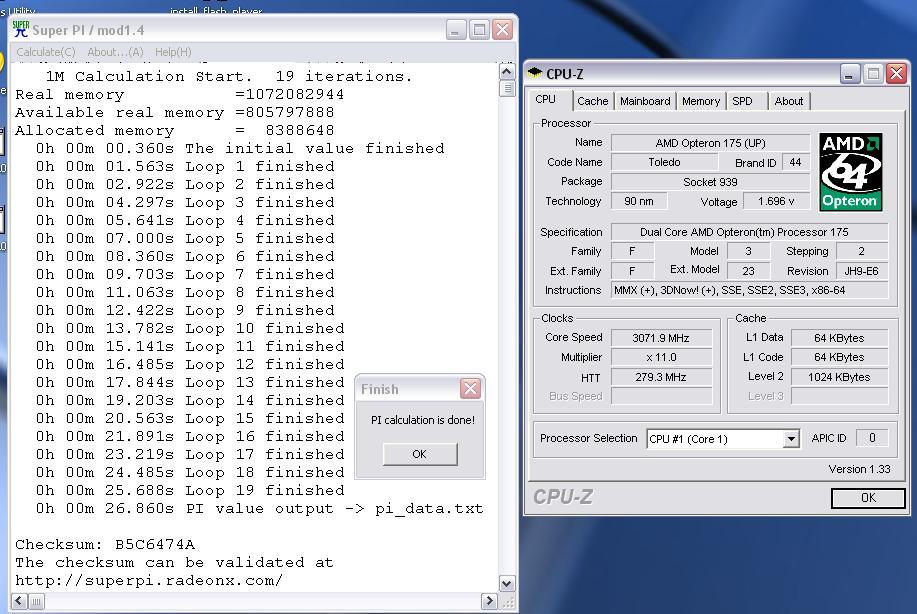Click the APIC ID value field
The image size is (917, 614).
coord(872,438)
